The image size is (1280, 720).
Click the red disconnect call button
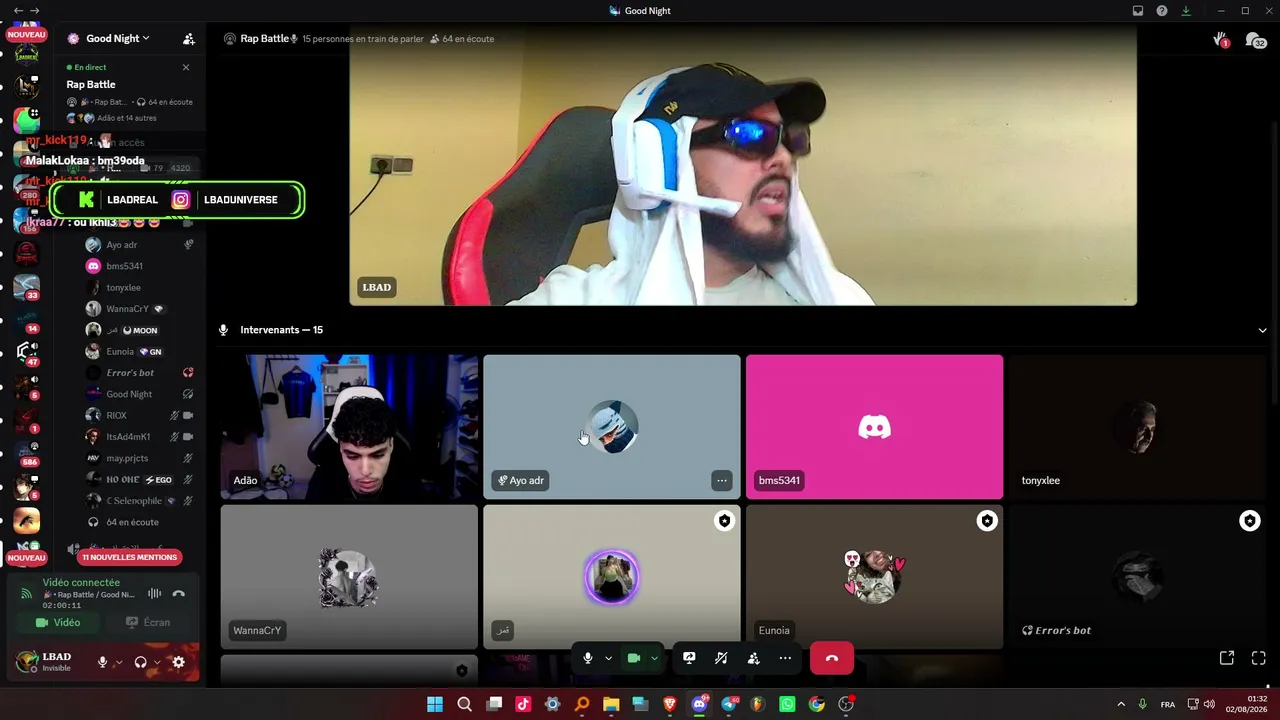tap(831, 658)
